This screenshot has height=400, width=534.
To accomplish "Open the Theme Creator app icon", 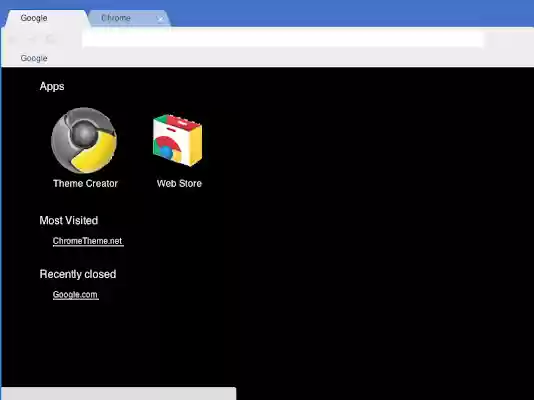I will coord(84,140).
